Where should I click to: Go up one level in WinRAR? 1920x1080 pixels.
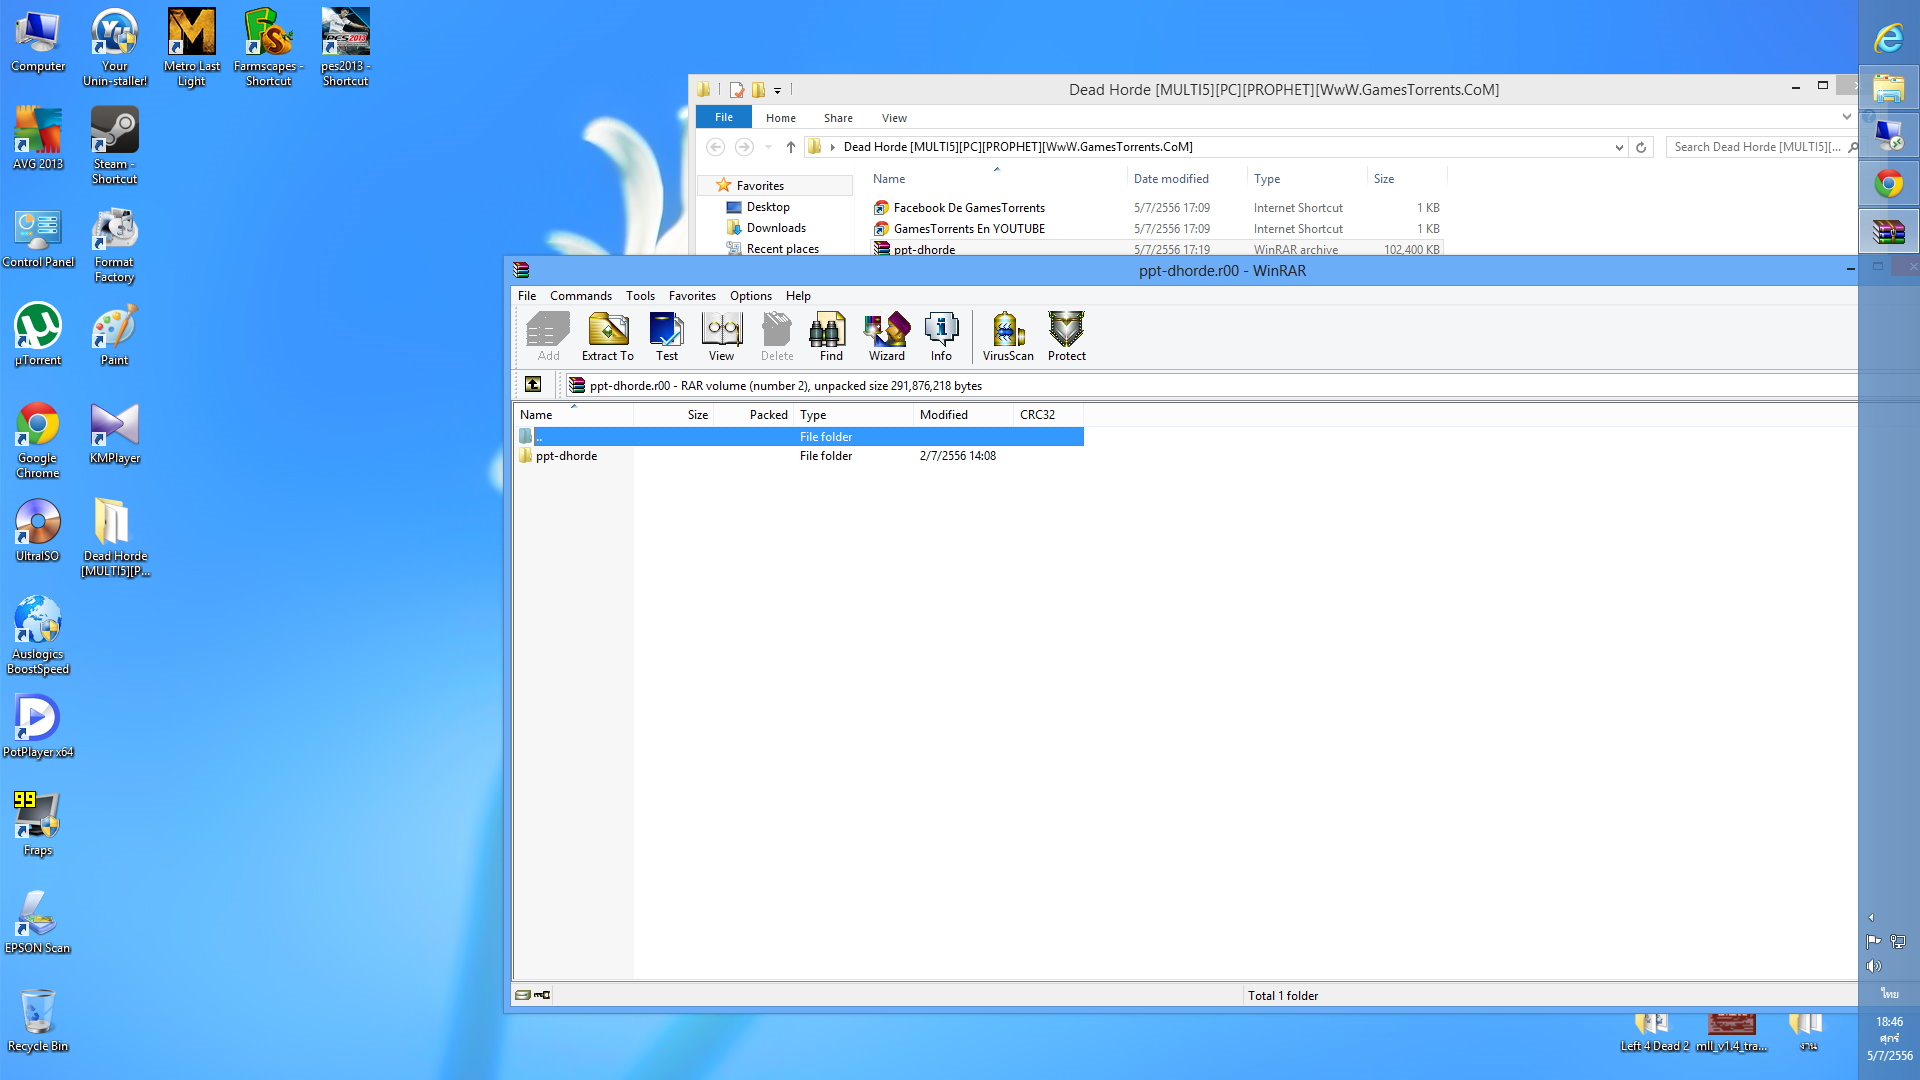(533, 385)
